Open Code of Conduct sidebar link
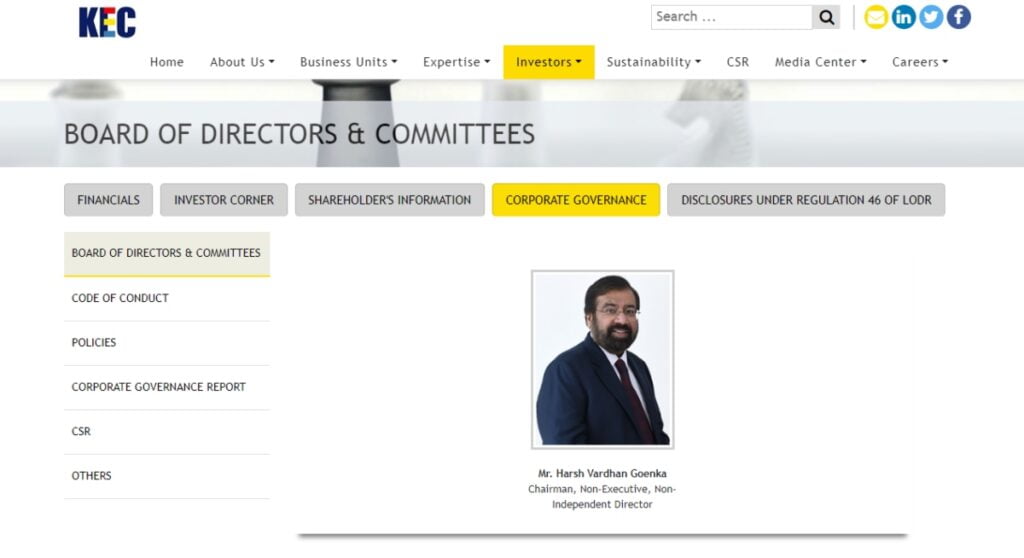1024x558 pixels. coord(167,299)
